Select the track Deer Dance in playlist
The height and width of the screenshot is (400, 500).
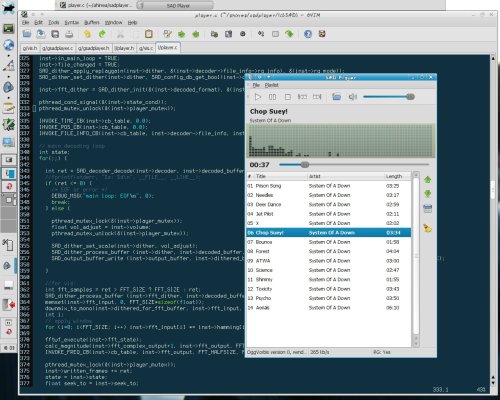tap(329, 204)
